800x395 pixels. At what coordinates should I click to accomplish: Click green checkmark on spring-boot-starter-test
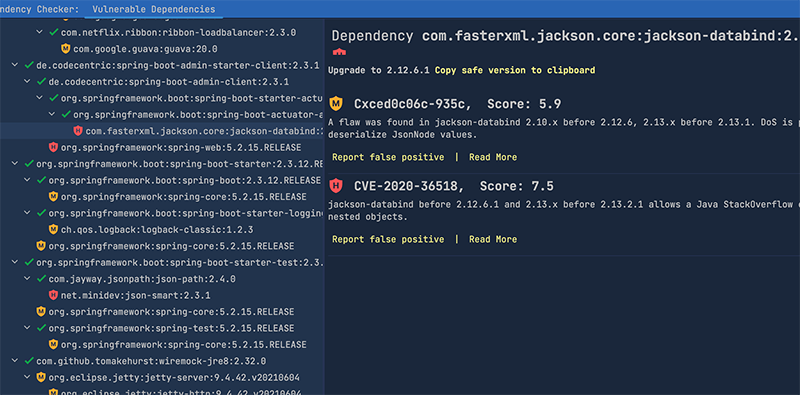29,262
